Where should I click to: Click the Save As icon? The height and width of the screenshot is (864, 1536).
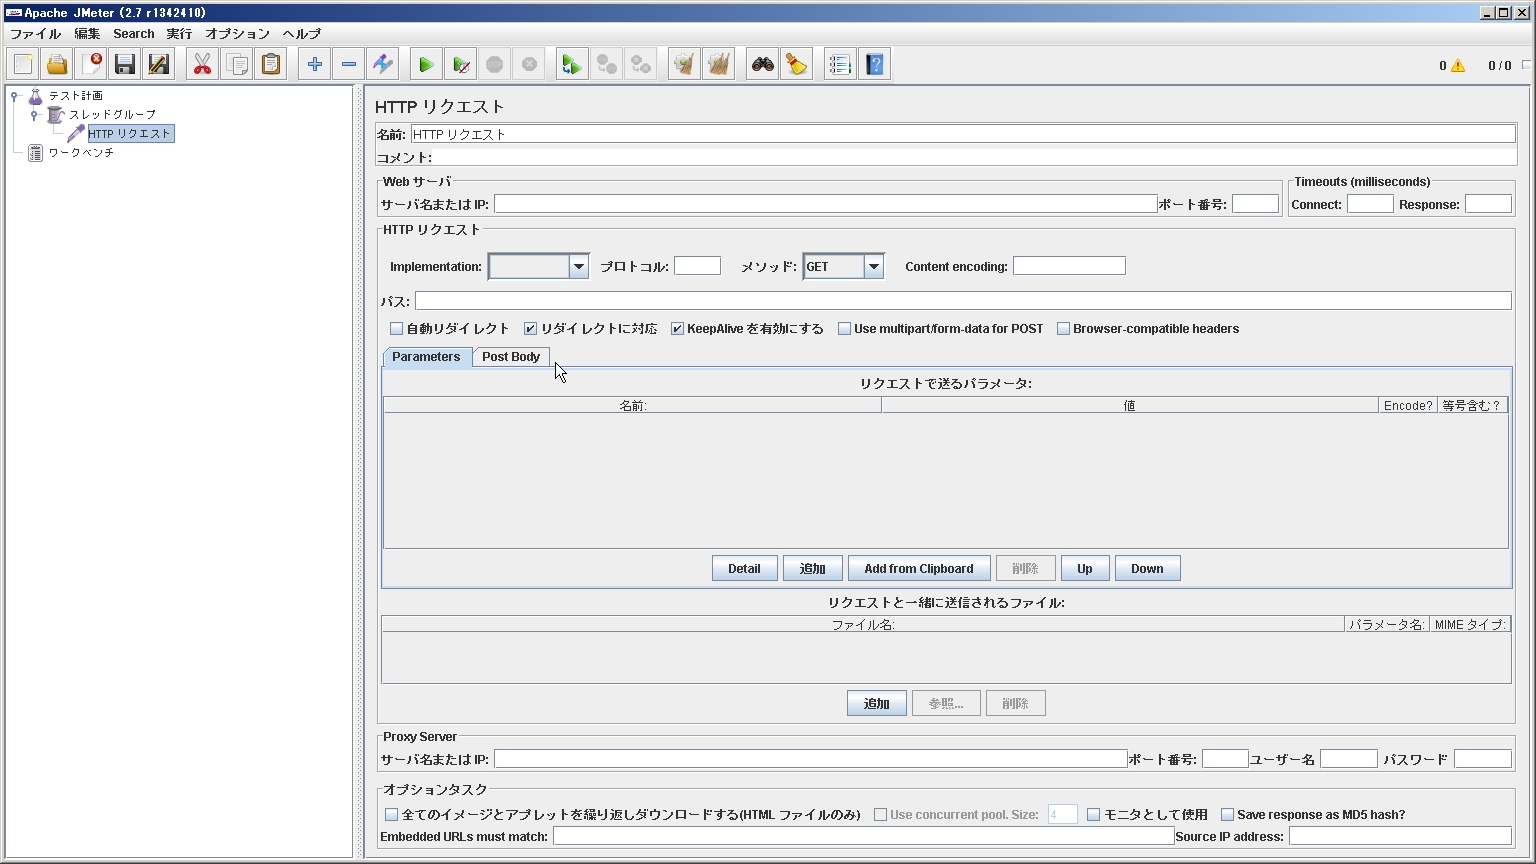point(159,65)
